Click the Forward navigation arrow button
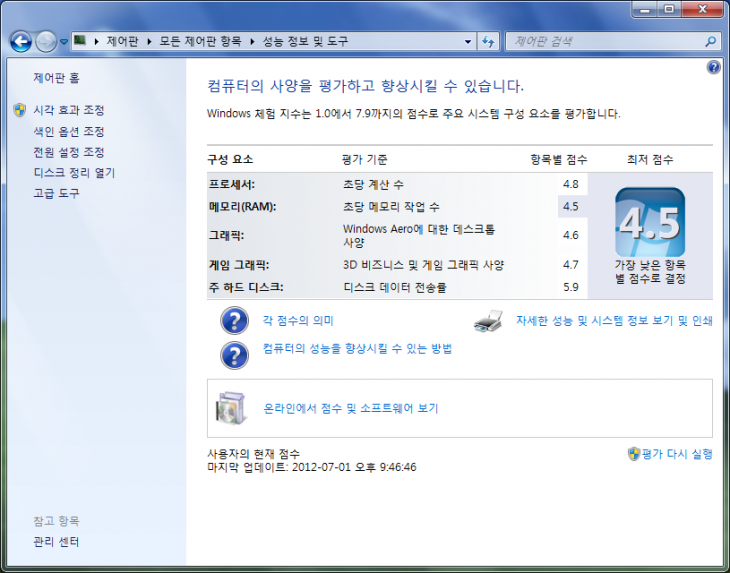 tap(46, 42)
